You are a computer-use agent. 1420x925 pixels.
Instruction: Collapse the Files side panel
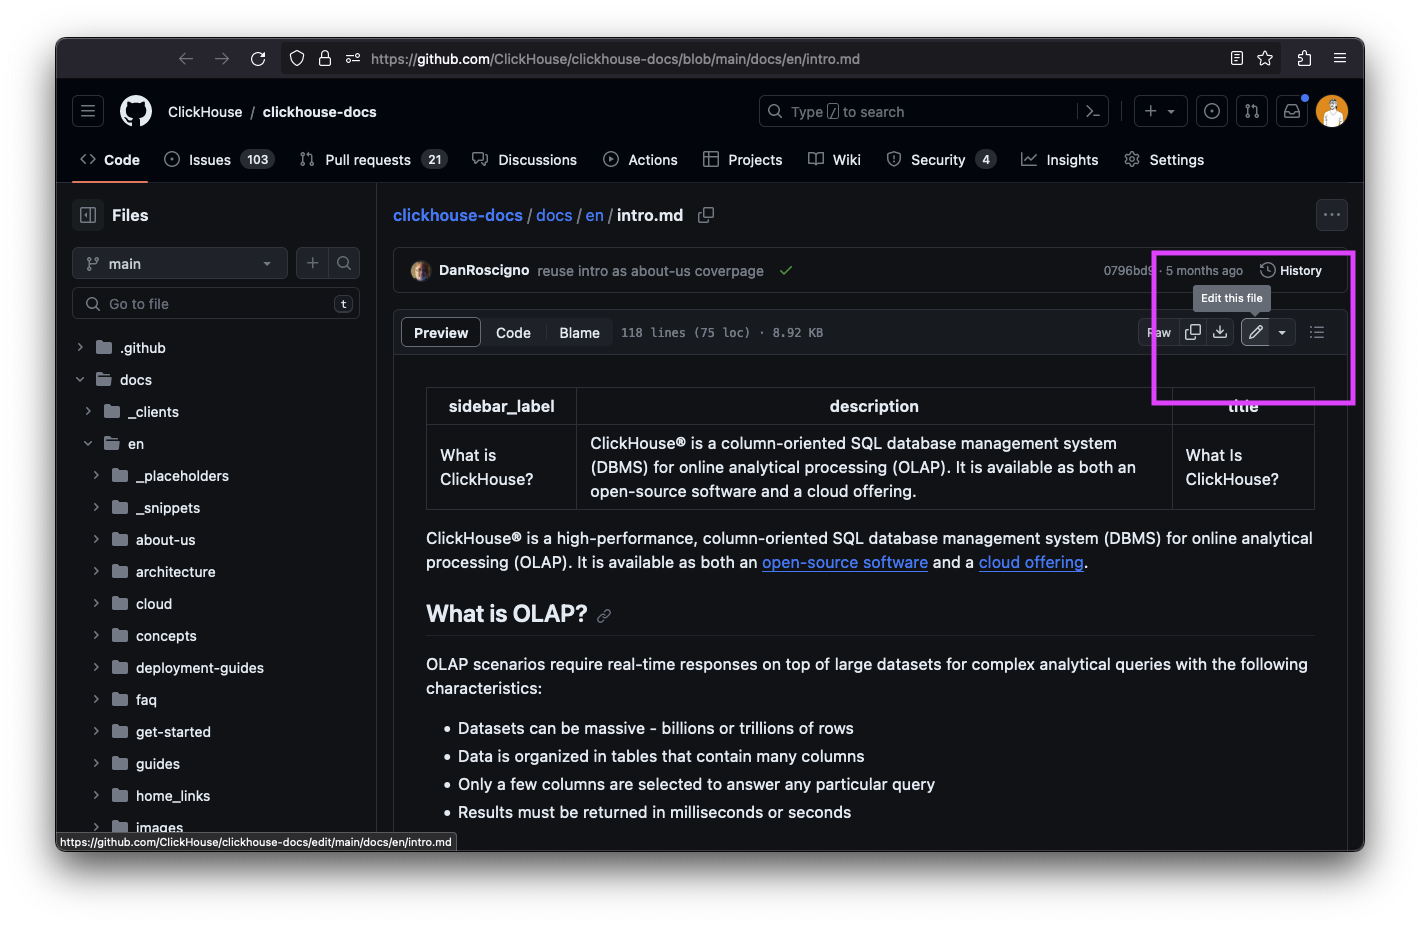pyautogui.click(x=88, y=215)
